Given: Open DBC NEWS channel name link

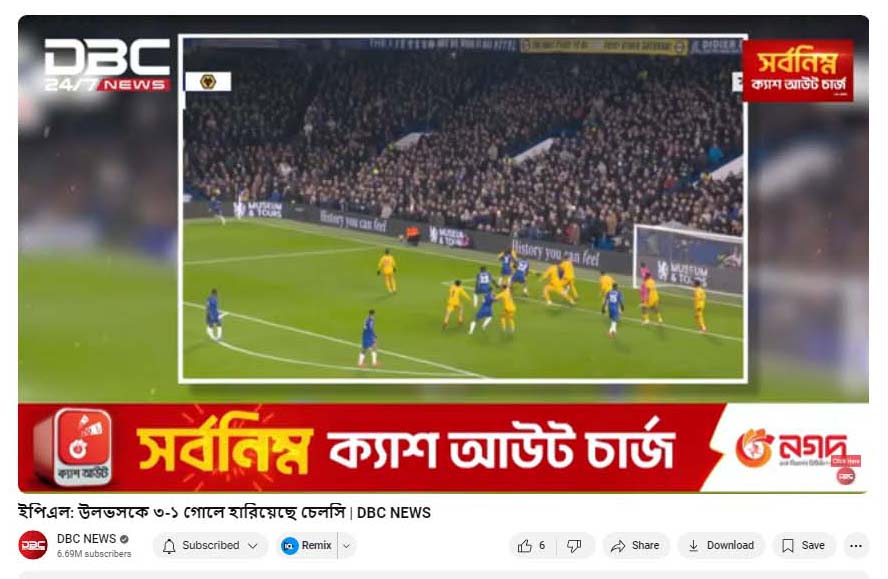Looking at the screenshot, I should tap(86, 538).
